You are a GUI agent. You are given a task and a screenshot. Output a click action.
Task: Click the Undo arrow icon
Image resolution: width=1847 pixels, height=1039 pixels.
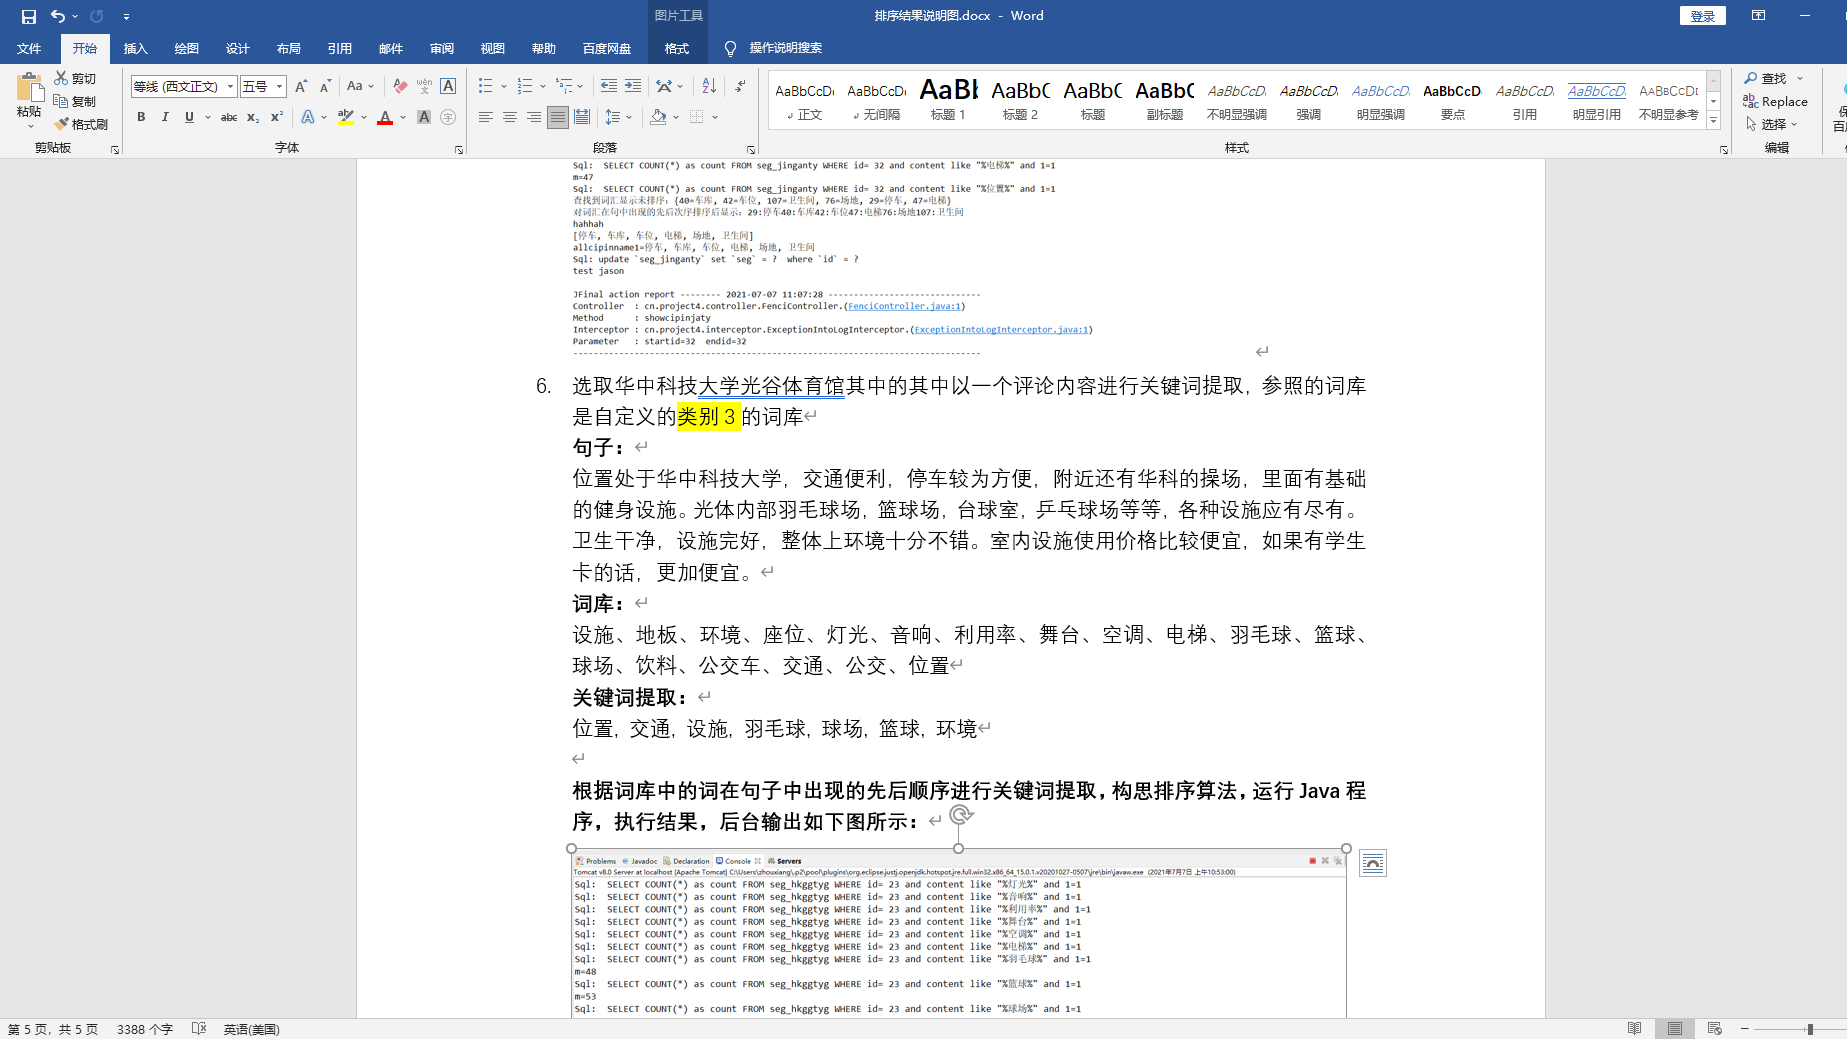pos(58,16)
